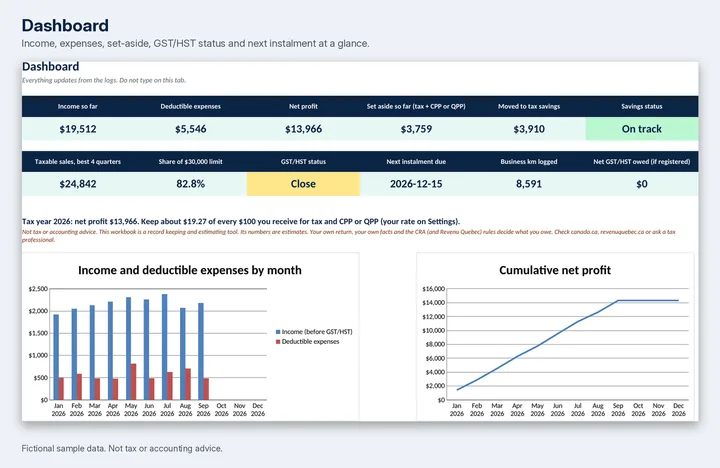Click the $13,966 net profit cell
Viewport: 720px width, 468px height.
pyautogui.click(x=304, y=129)
